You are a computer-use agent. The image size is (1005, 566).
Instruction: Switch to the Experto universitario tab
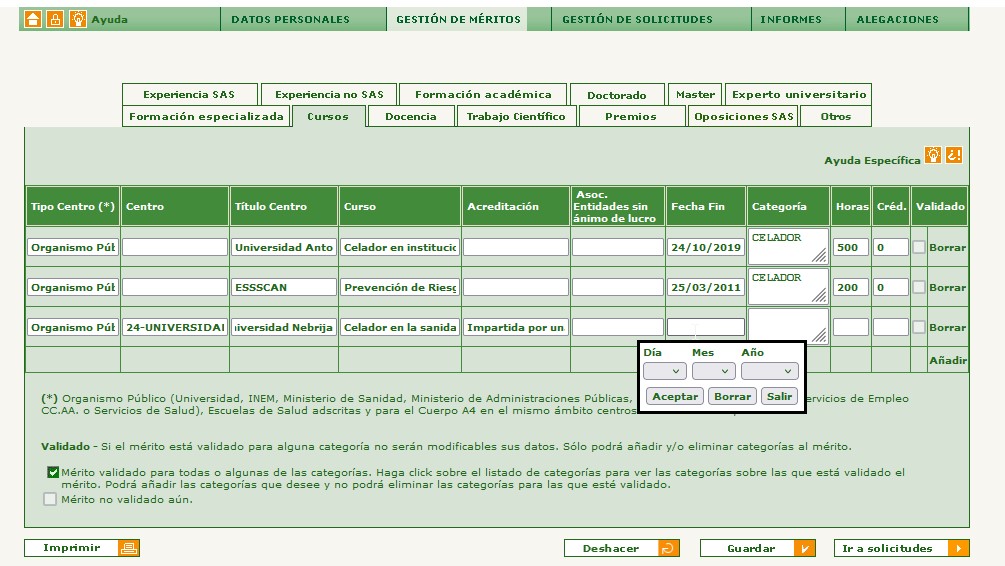799,94
